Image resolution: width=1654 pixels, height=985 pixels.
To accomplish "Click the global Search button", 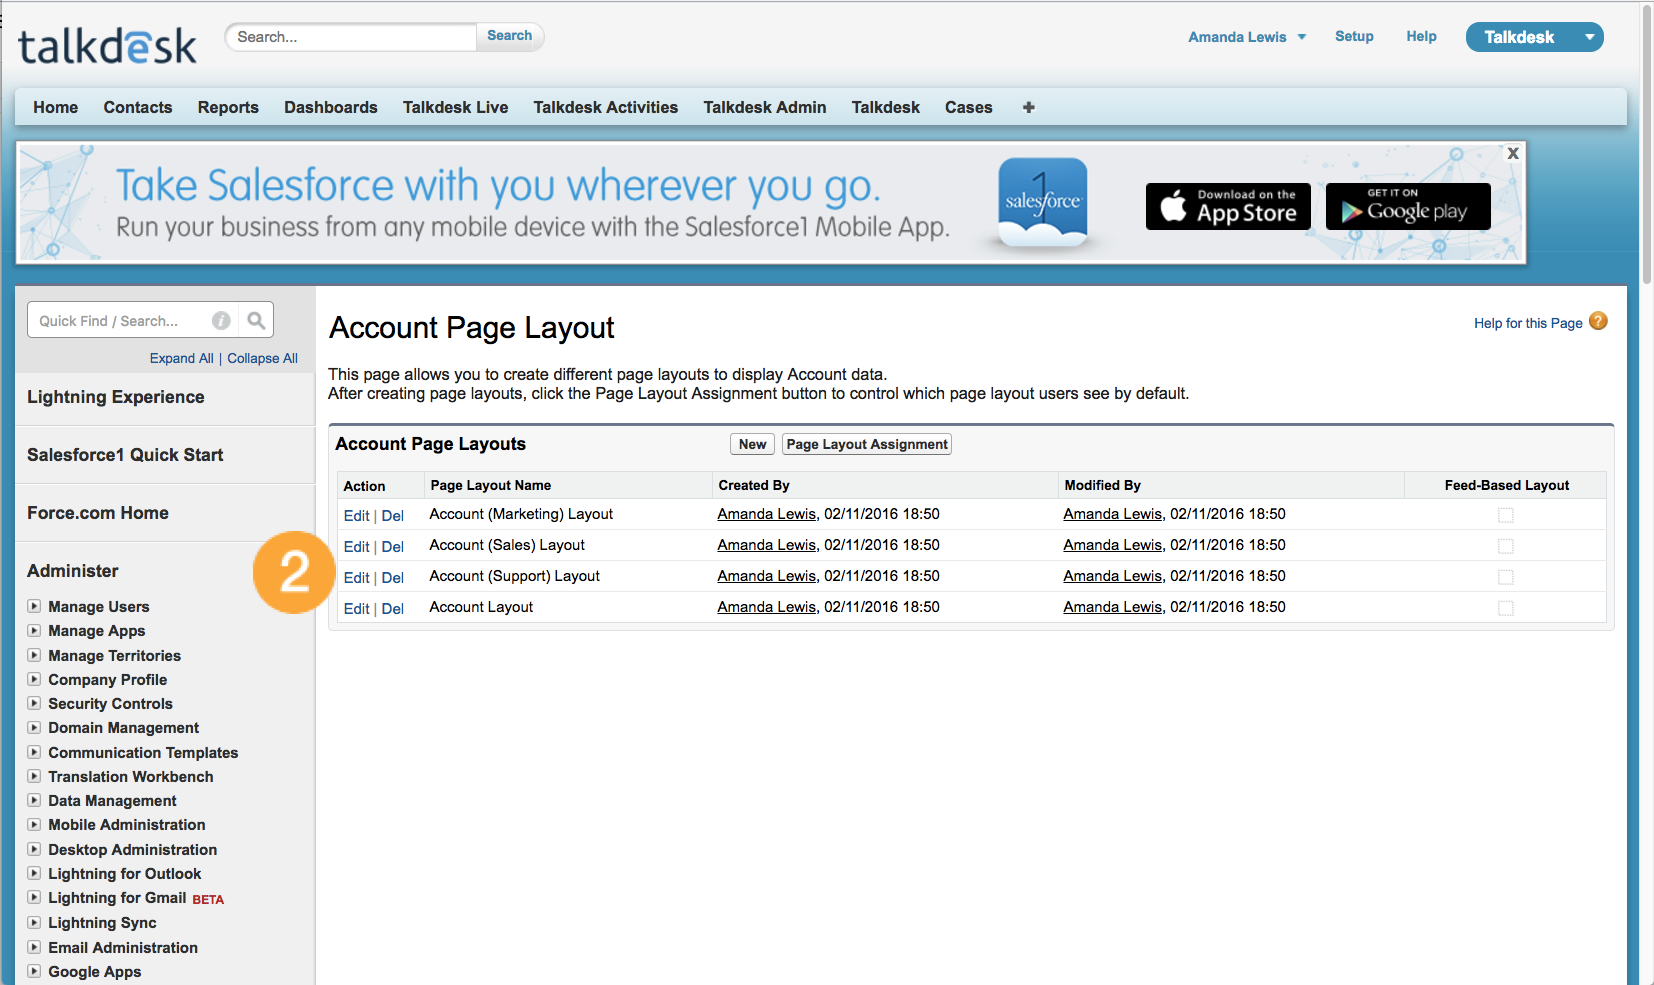I will point(510,36).
